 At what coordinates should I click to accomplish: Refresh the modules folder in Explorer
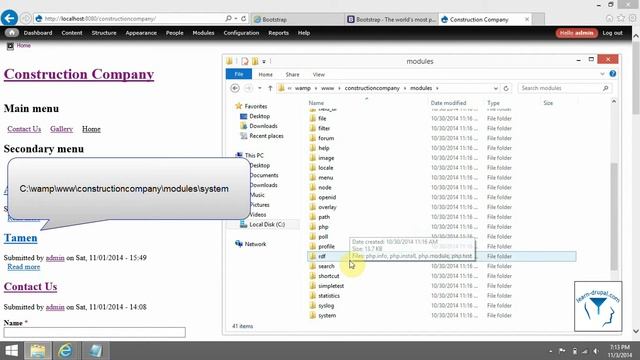click(x=506, y=88)
